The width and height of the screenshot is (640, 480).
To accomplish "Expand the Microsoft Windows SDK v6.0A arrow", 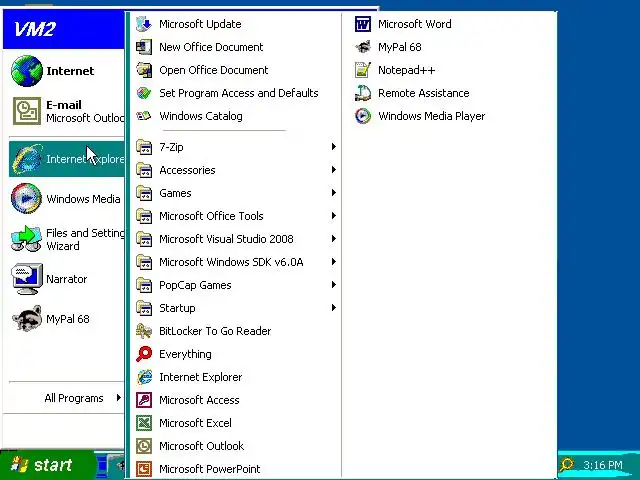I will point(333,262).
